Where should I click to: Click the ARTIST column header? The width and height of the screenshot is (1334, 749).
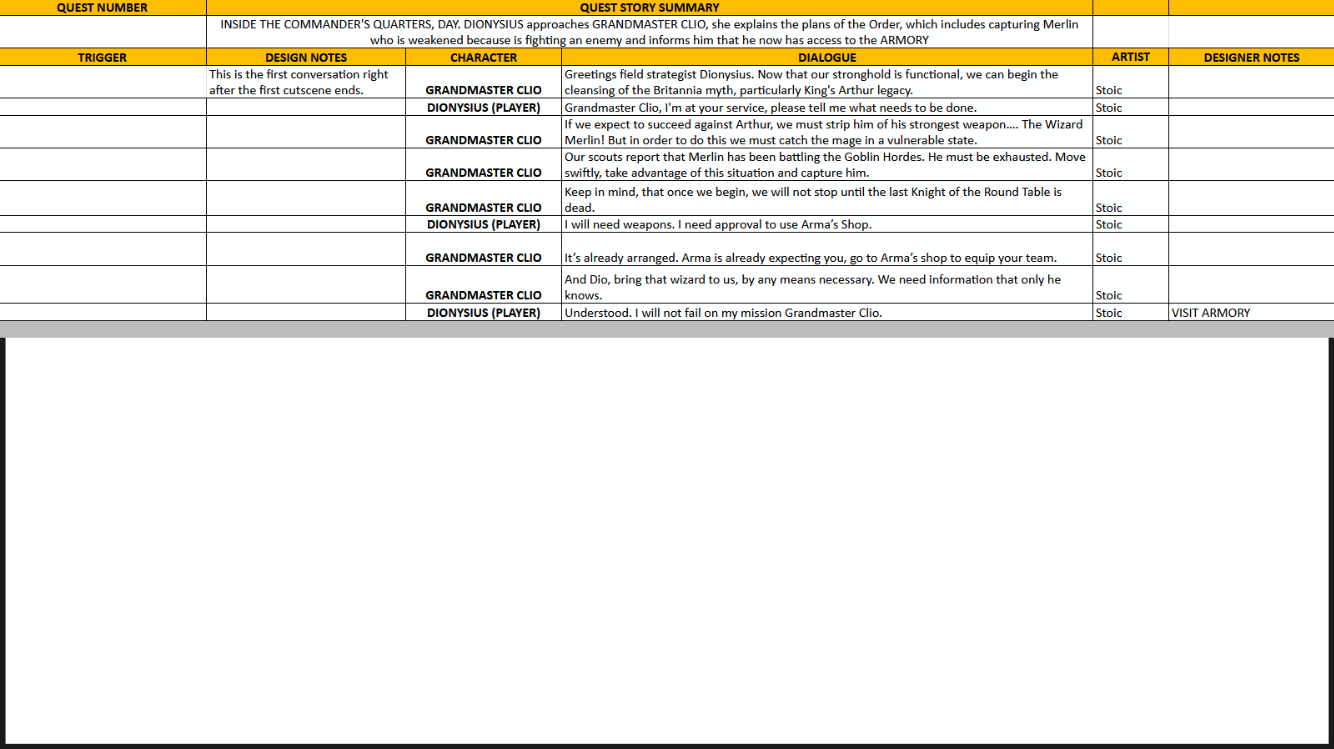click(1130, 57)
